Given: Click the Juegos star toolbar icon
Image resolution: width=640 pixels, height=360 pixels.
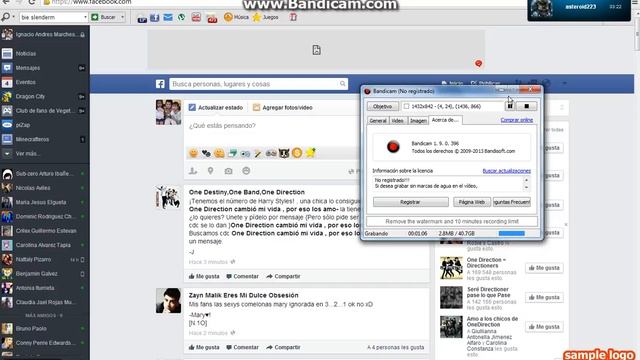Looking at the screenshot, I should [x=266, y=17].
